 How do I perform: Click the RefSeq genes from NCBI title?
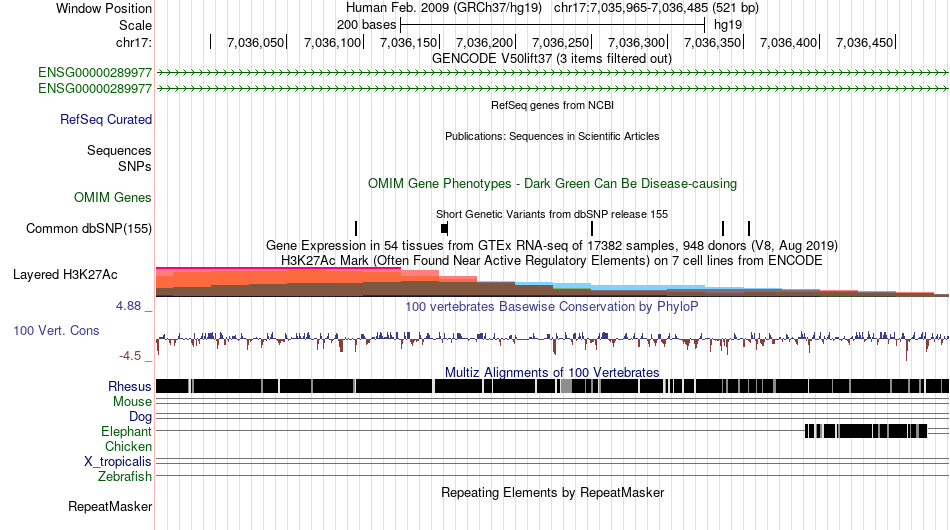(553, 105)
